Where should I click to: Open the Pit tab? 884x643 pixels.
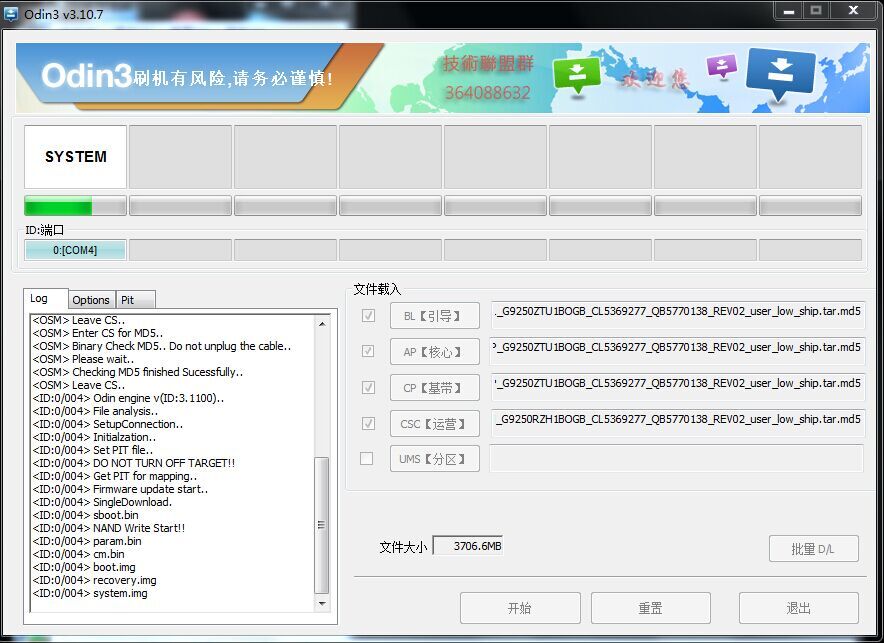coord(135,300)
